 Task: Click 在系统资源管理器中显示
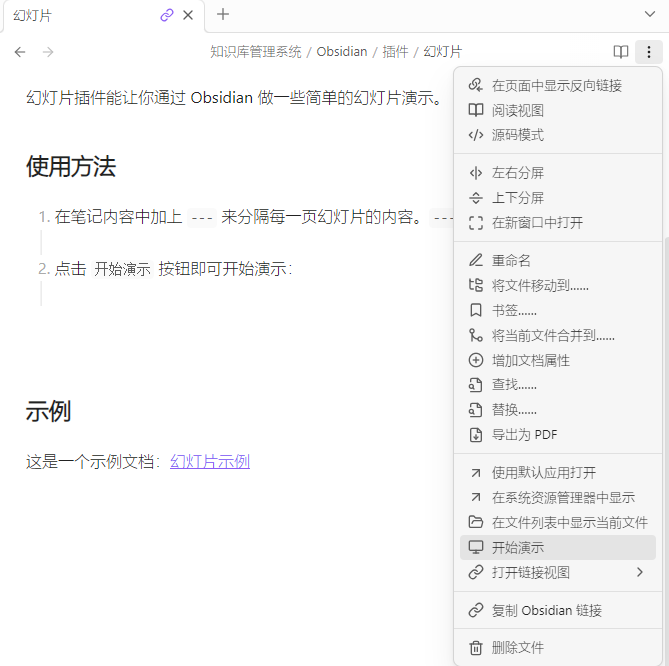[558, 497]
